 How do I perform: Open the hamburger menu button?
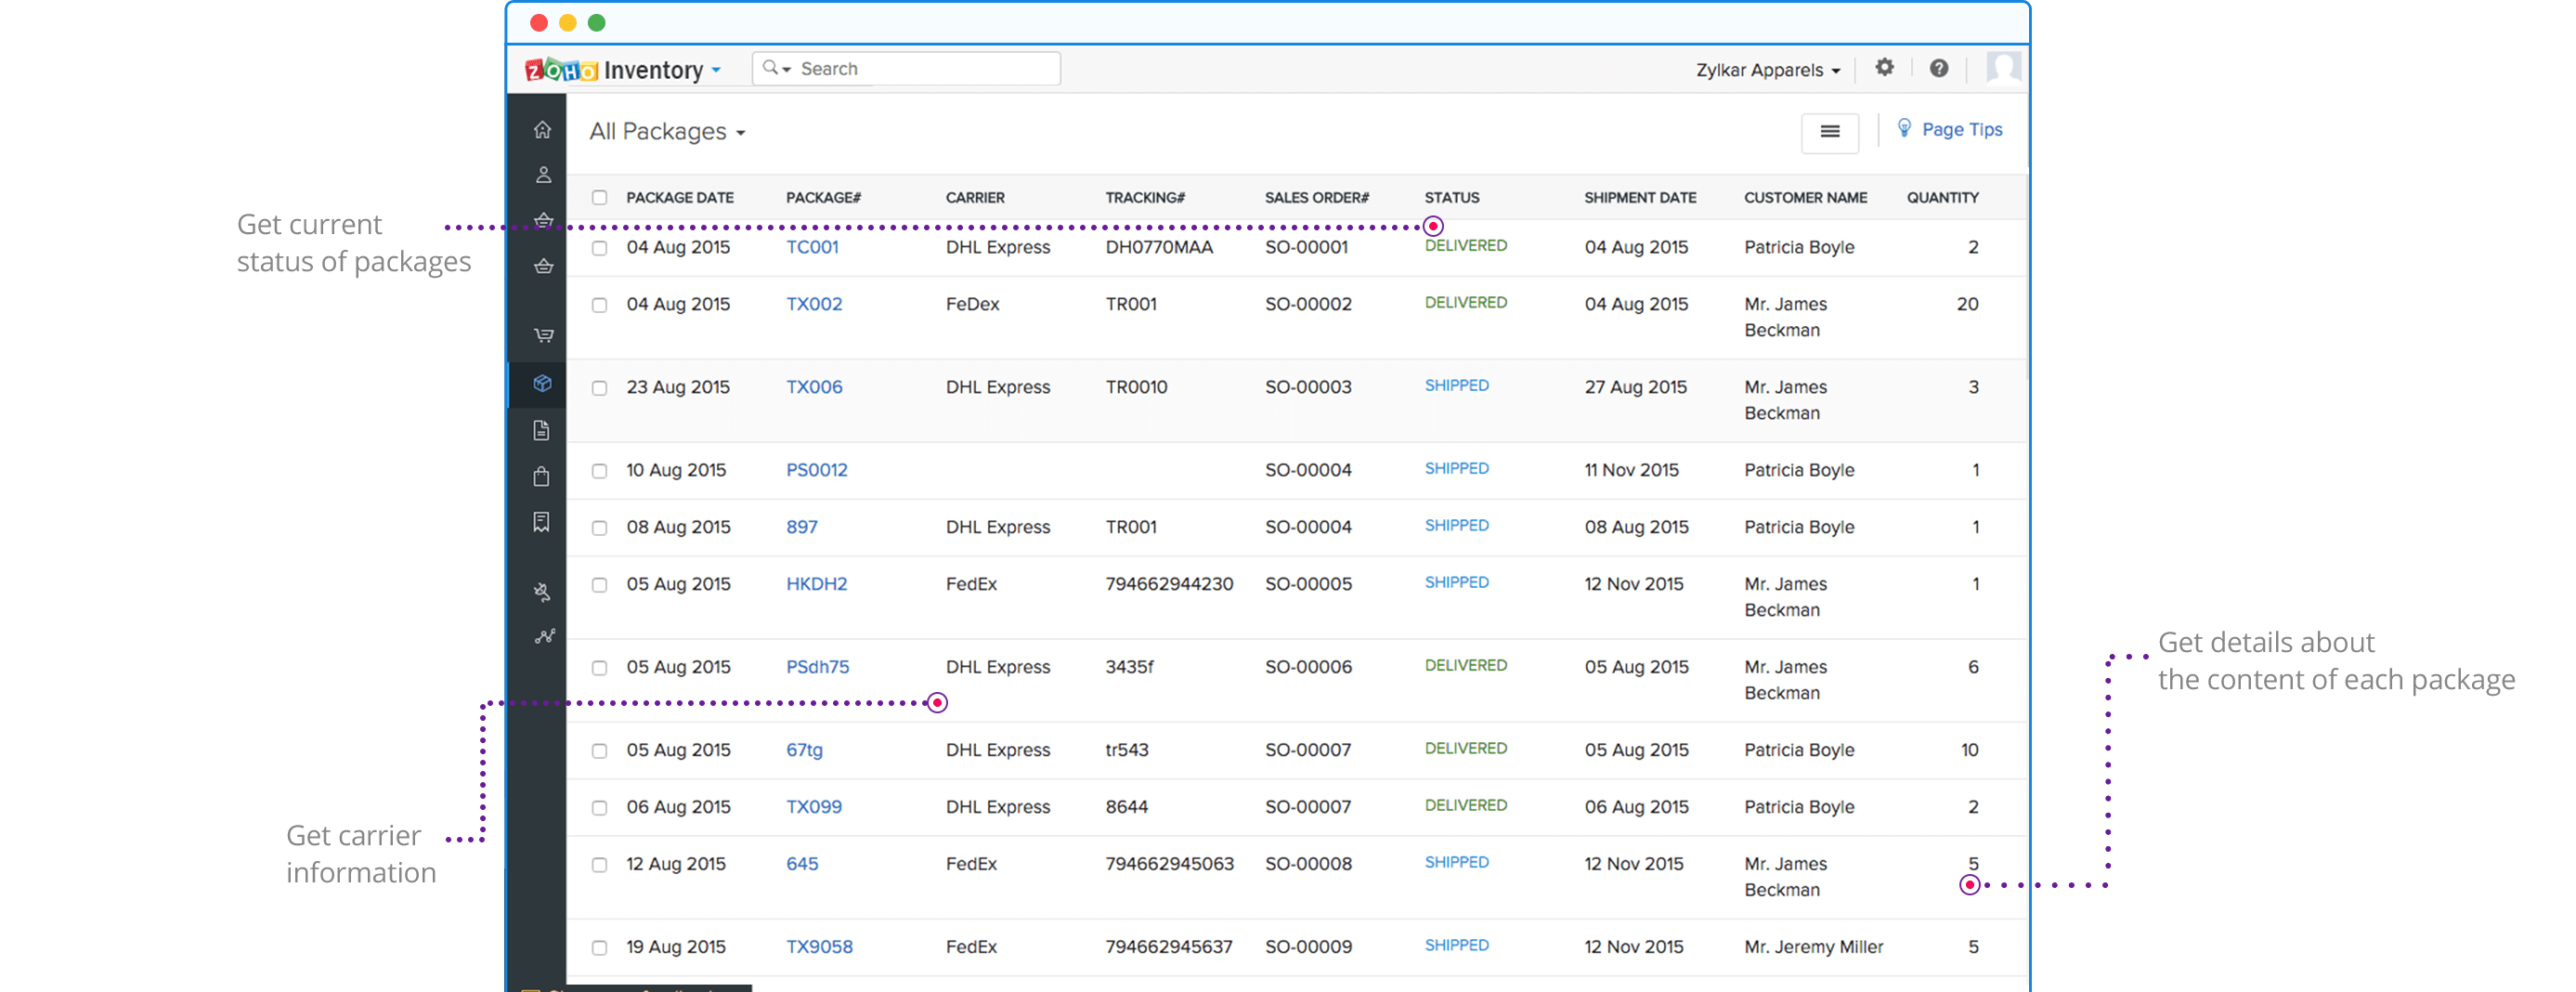pyautogui.click(x=1829, y=132)
